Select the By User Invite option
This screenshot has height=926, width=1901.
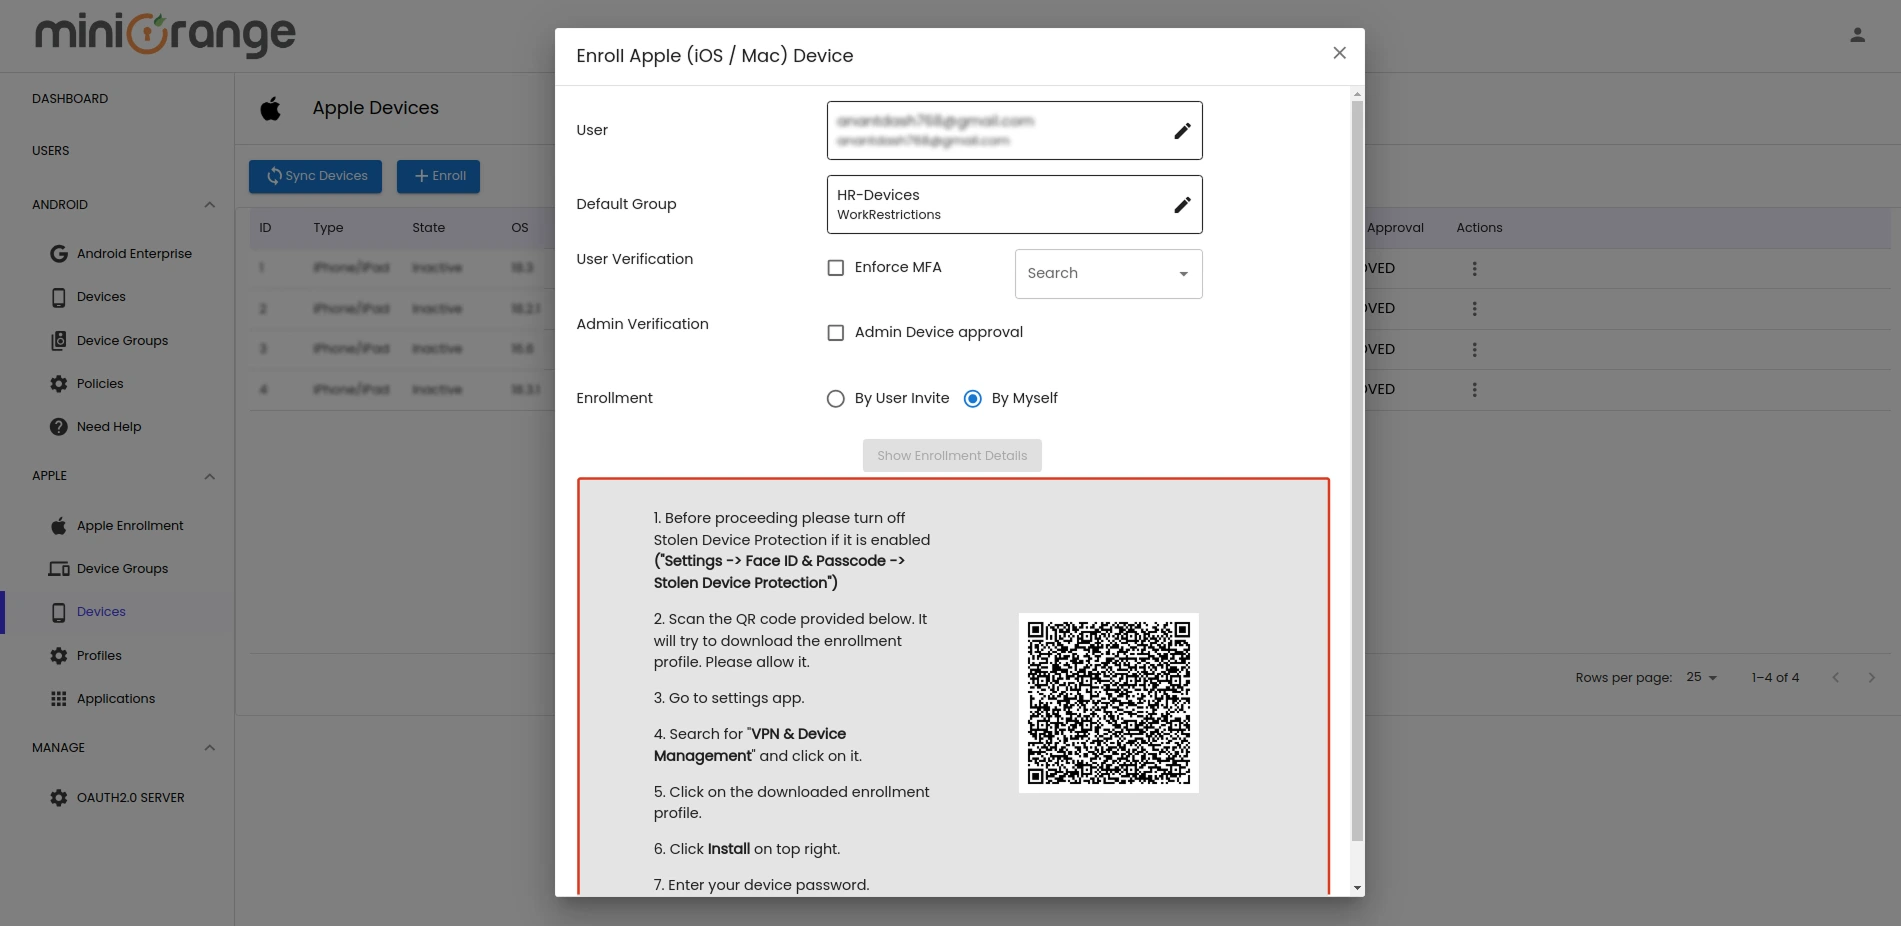click(x=836, y=398)
